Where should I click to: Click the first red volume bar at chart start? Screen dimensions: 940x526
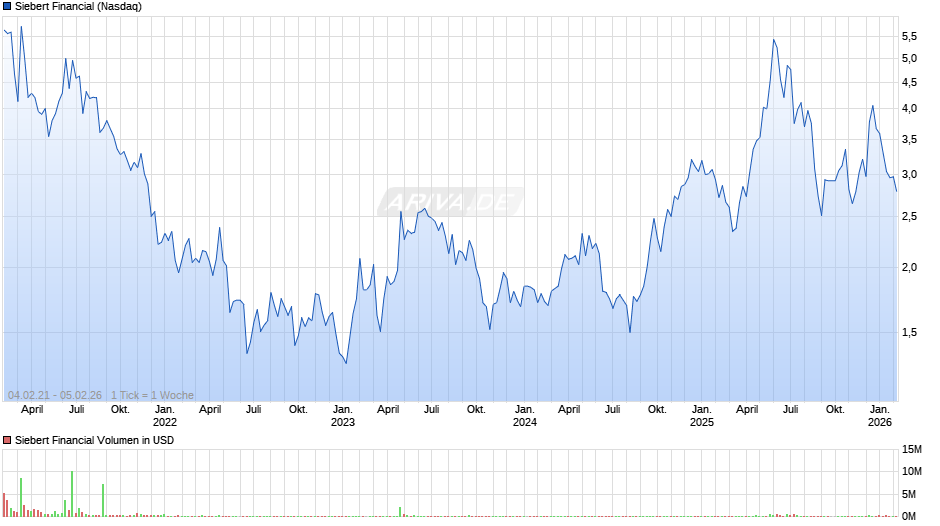4,504
